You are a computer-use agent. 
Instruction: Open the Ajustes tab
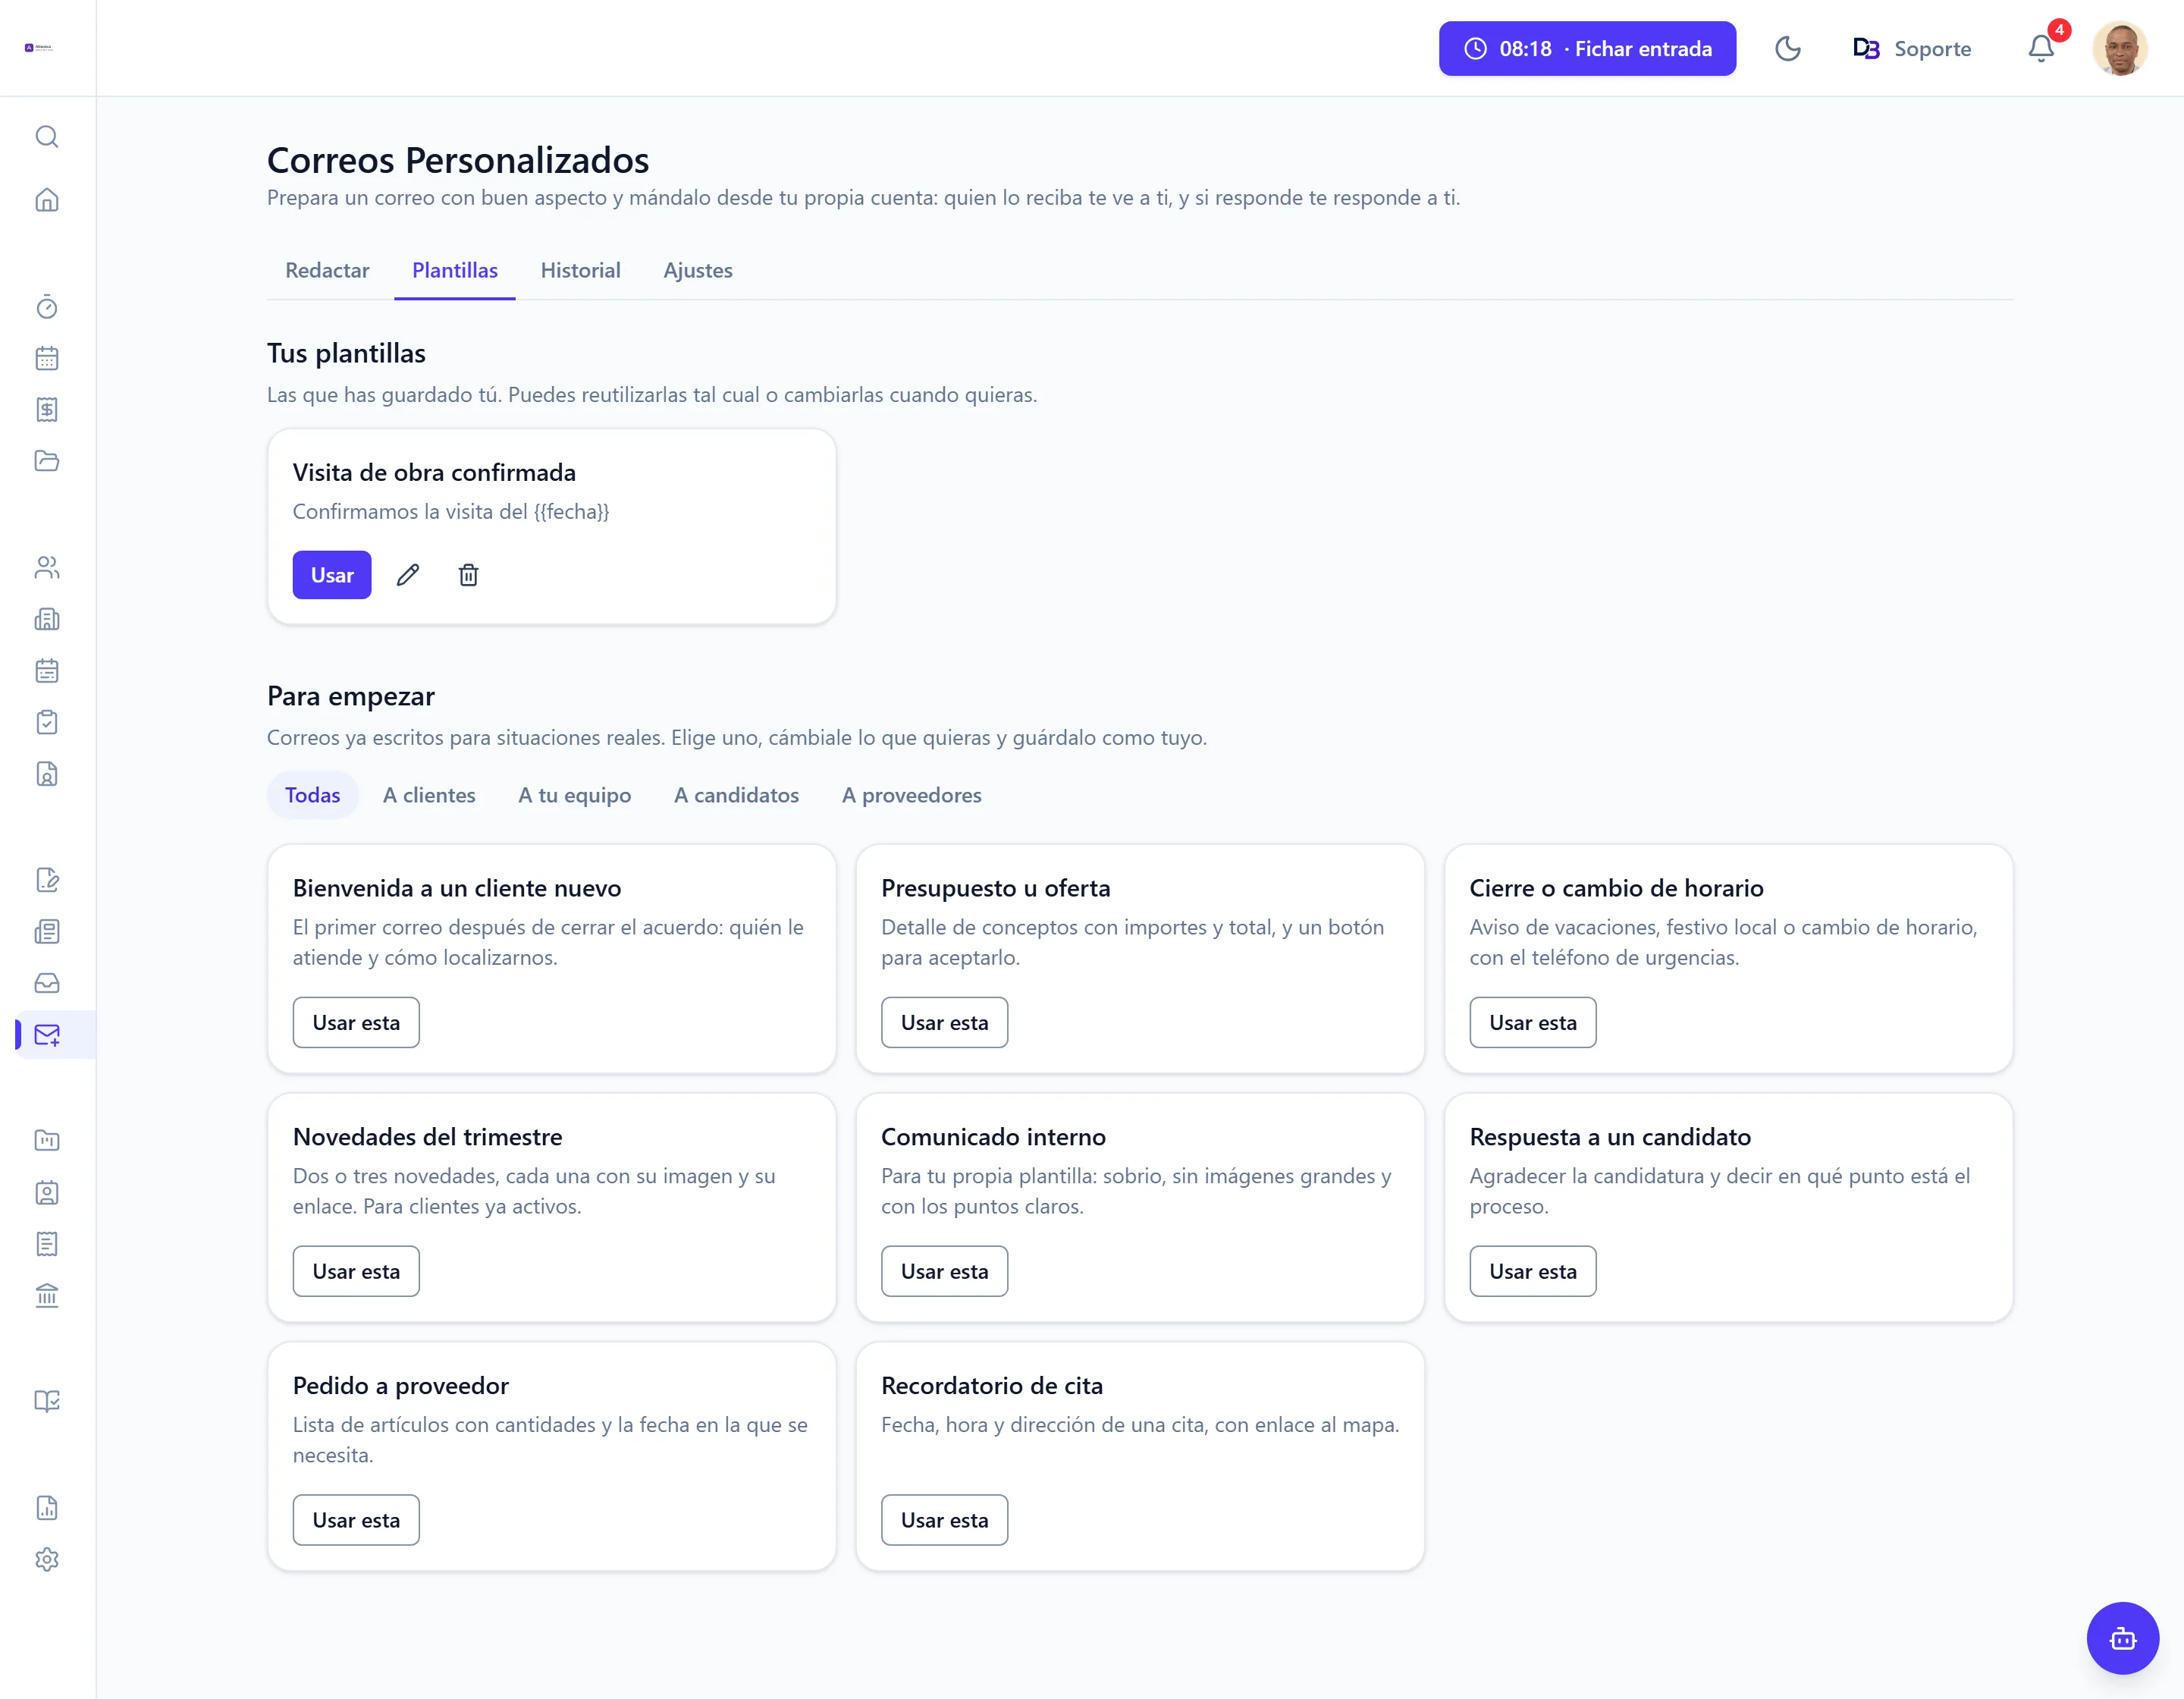(x=698, y=270)
